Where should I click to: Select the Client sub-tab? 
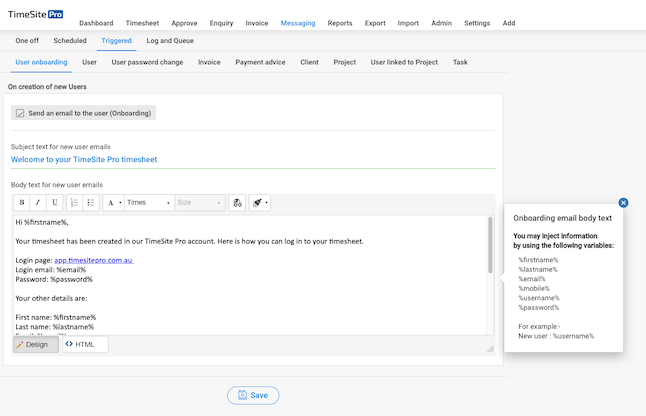click(309, 62)
